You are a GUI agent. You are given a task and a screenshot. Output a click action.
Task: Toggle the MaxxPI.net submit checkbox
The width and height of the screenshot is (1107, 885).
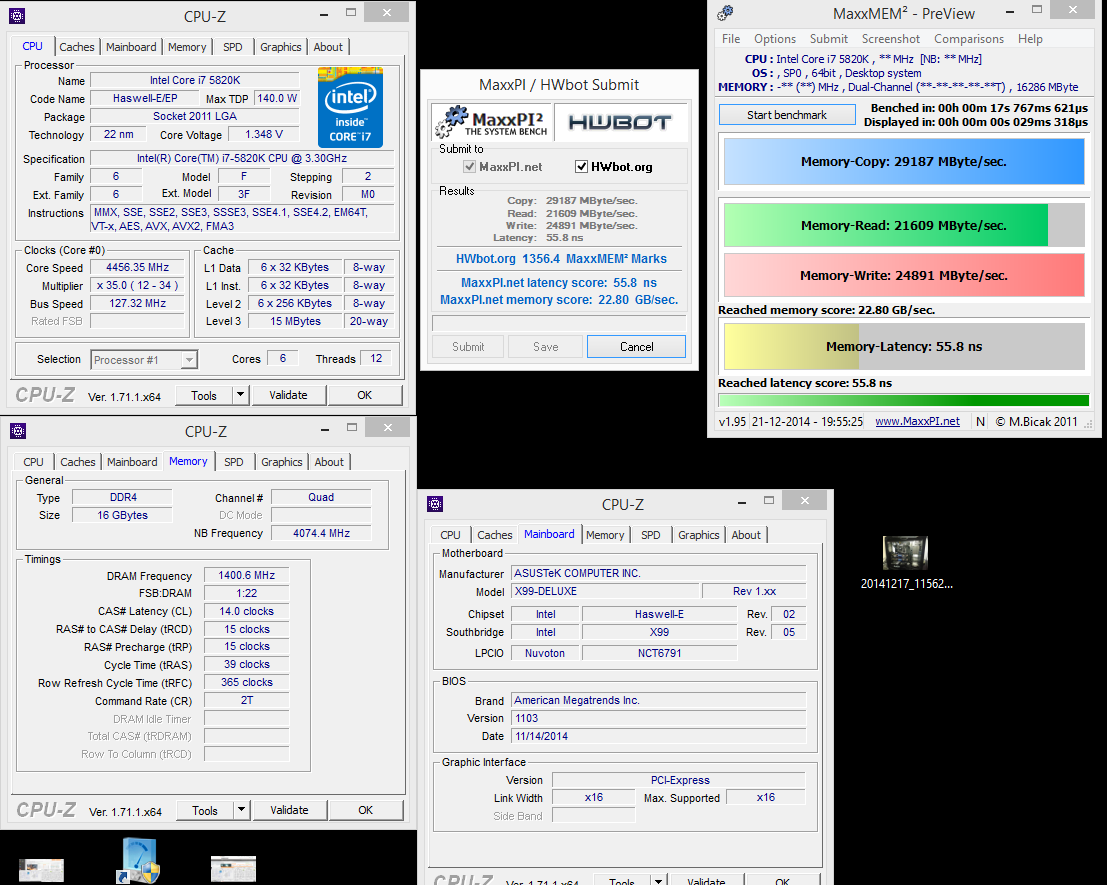(x=469, y=167)
